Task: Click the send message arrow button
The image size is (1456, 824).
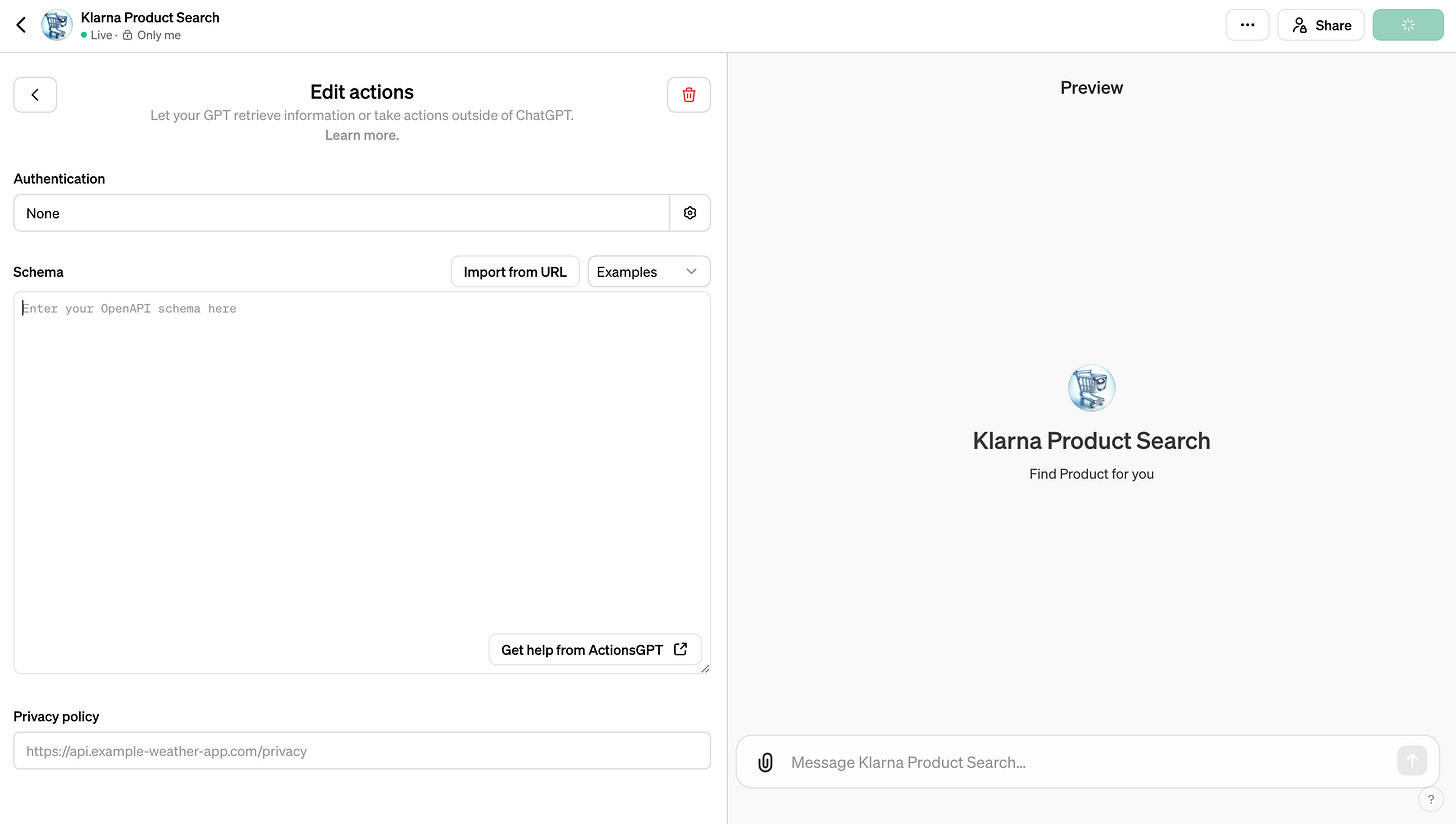Action: click(1412, 761)
